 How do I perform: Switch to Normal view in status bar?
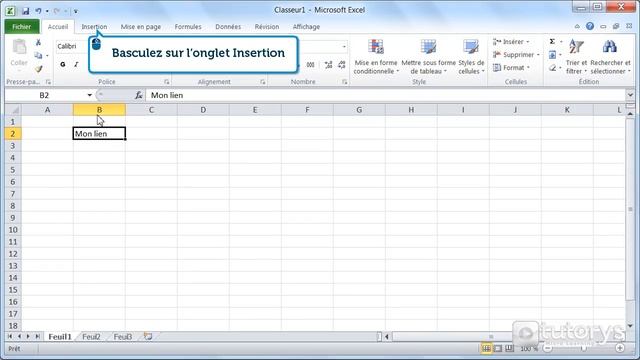click(487, 349)
